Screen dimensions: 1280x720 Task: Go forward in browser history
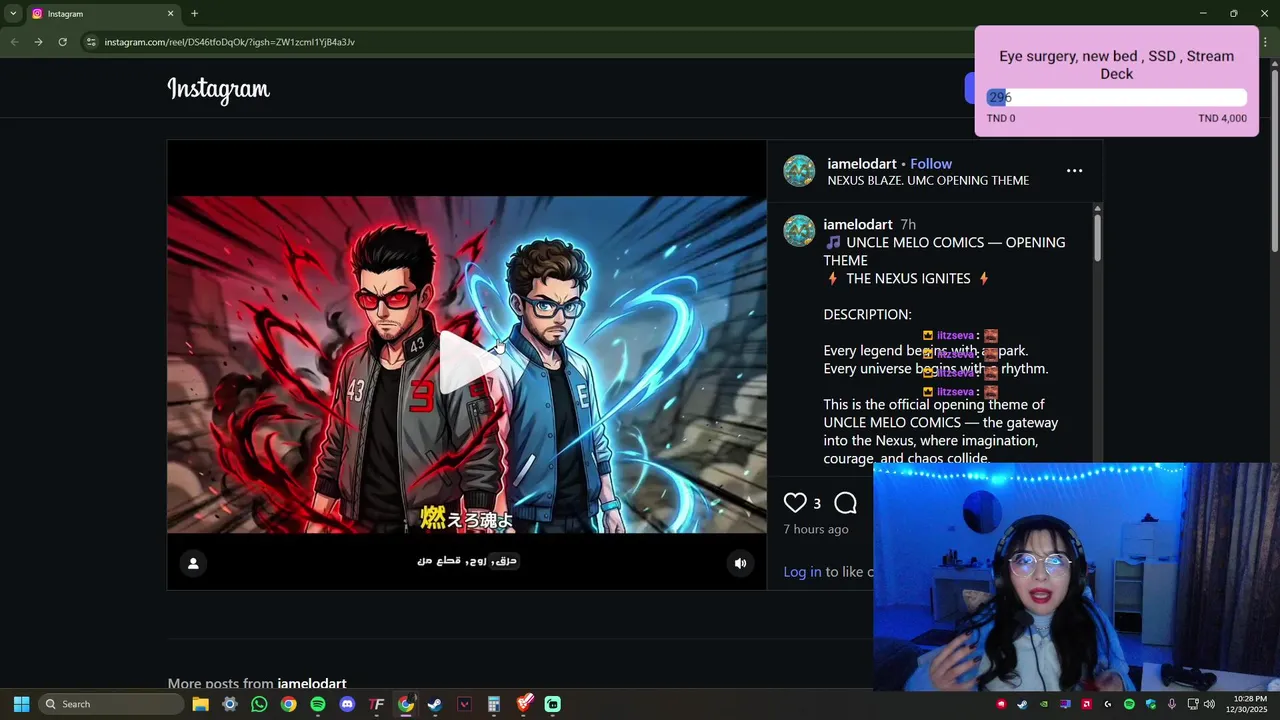[x=38, y=42]
